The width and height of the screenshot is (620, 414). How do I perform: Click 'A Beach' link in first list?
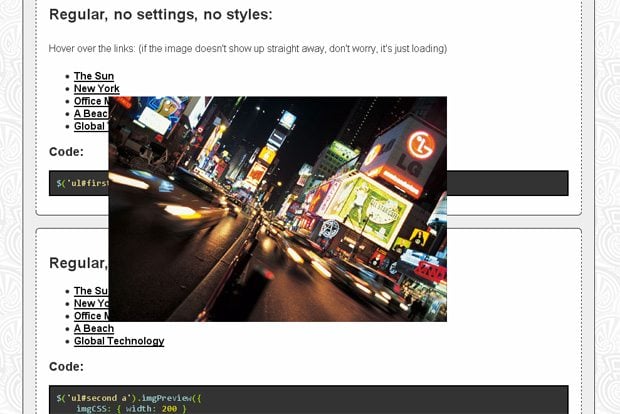(90, 114)
